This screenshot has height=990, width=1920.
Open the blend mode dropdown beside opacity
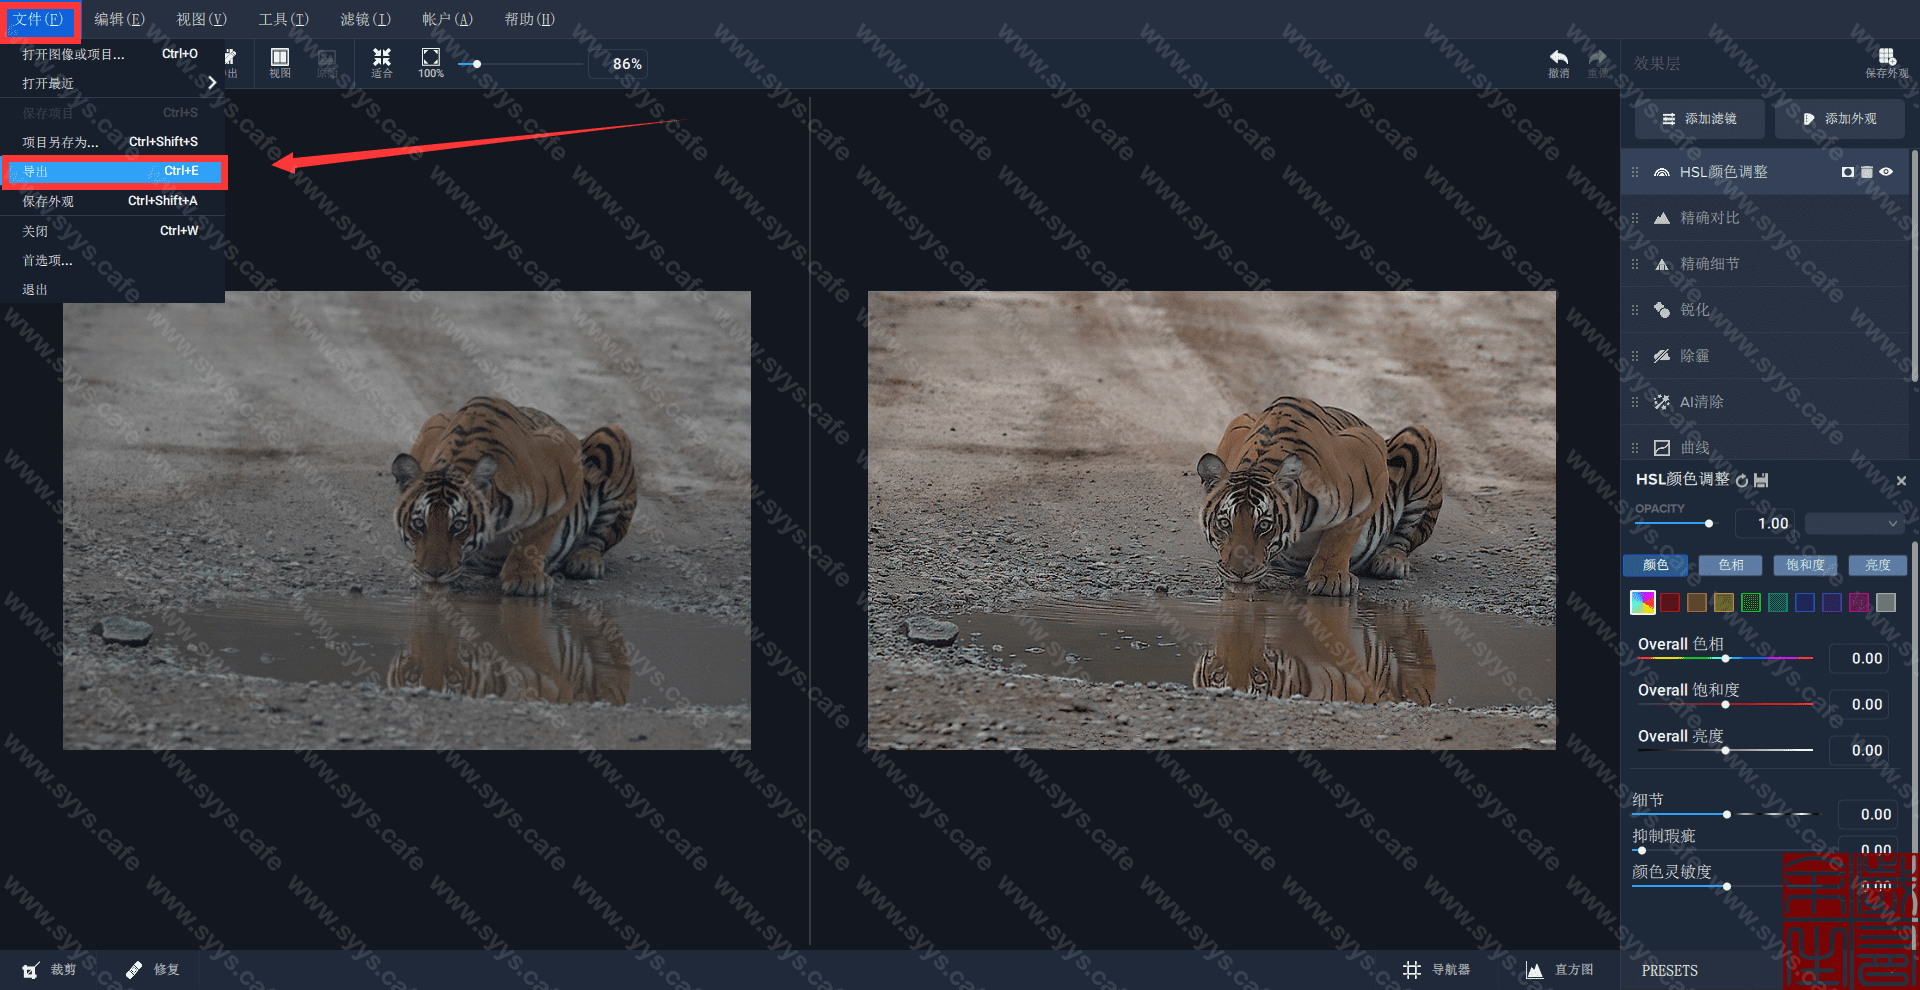pos(1853,523)
